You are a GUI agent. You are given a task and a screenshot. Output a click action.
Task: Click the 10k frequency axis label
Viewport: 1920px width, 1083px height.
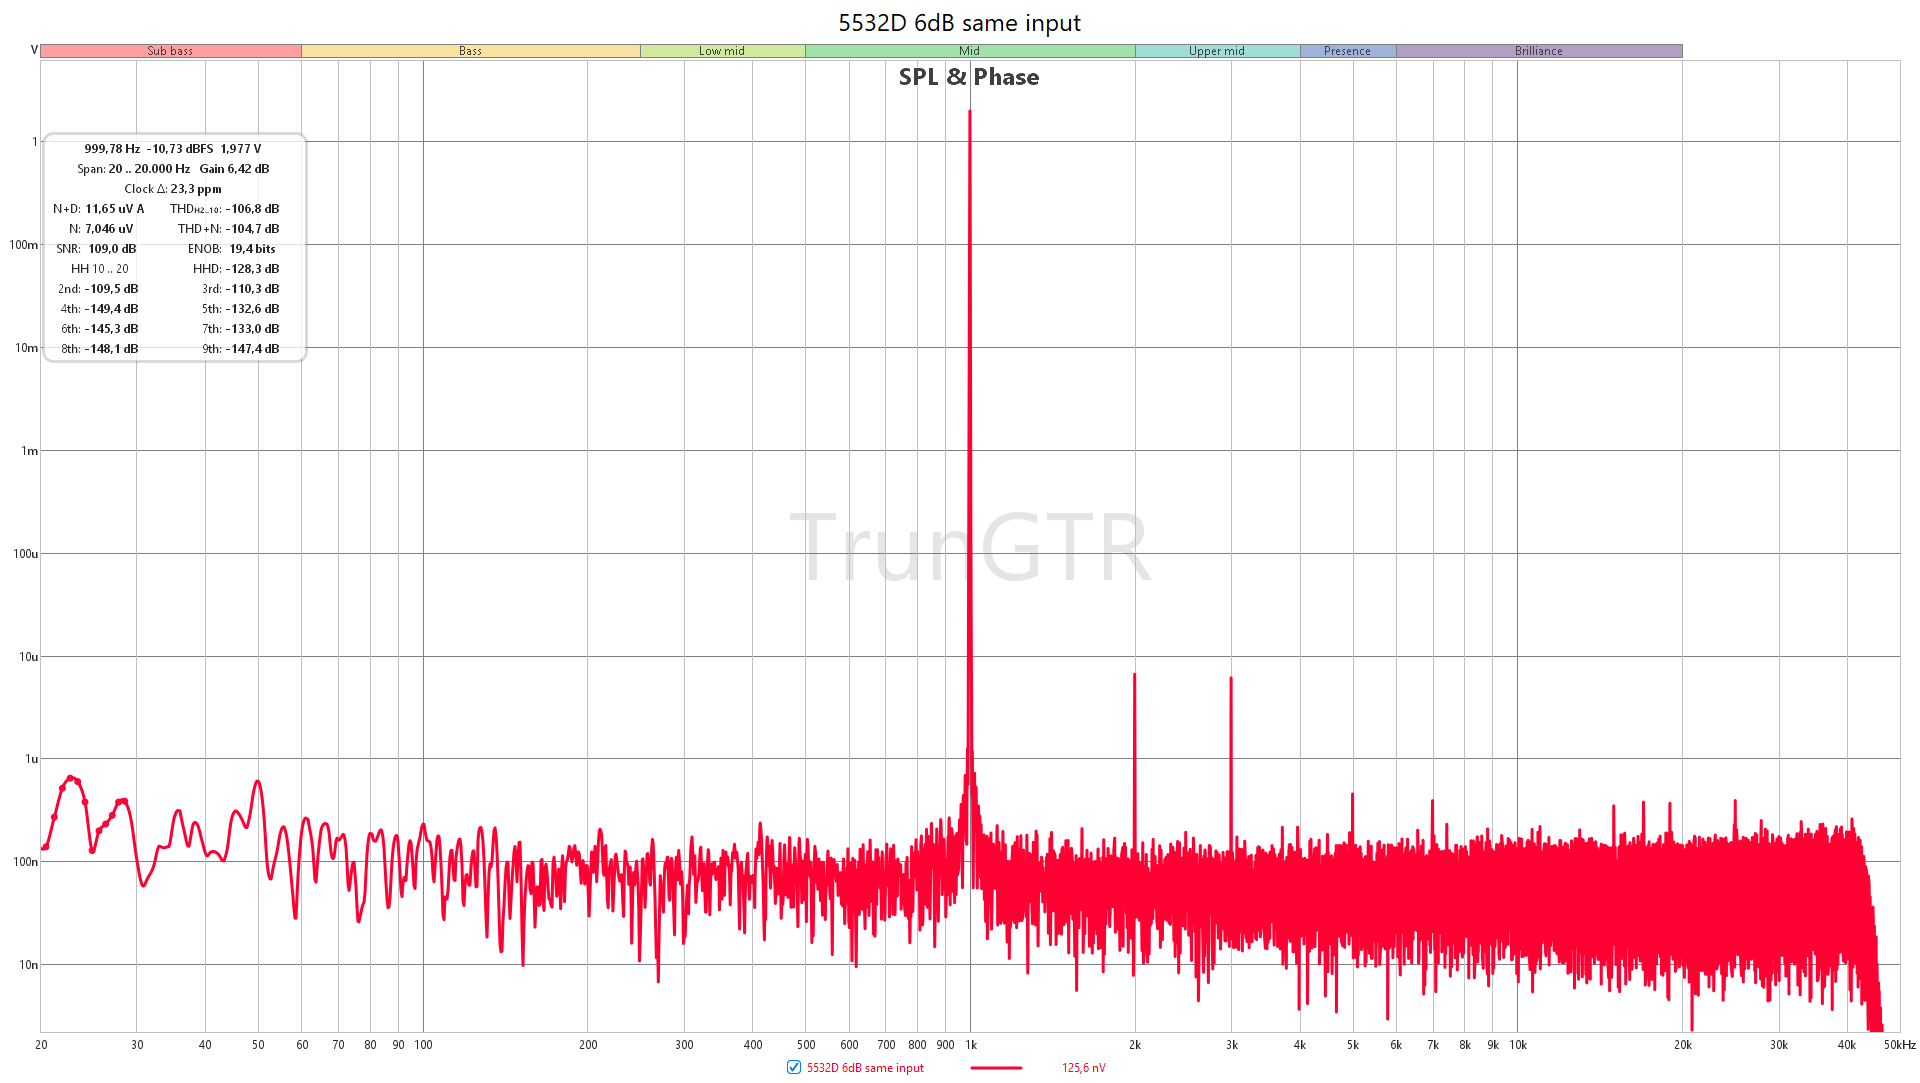1518,1045
